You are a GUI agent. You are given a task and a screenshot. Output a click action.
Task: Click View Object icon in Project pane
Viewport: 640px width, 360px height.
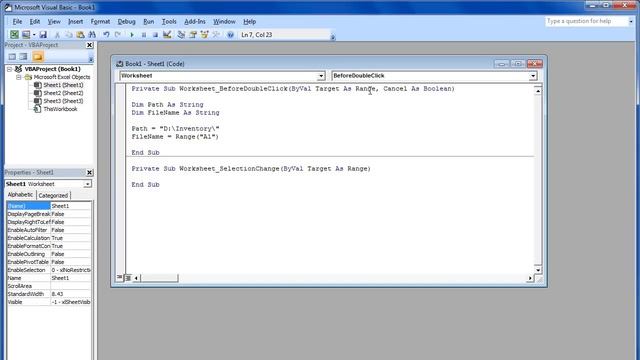tap(23, 56)
